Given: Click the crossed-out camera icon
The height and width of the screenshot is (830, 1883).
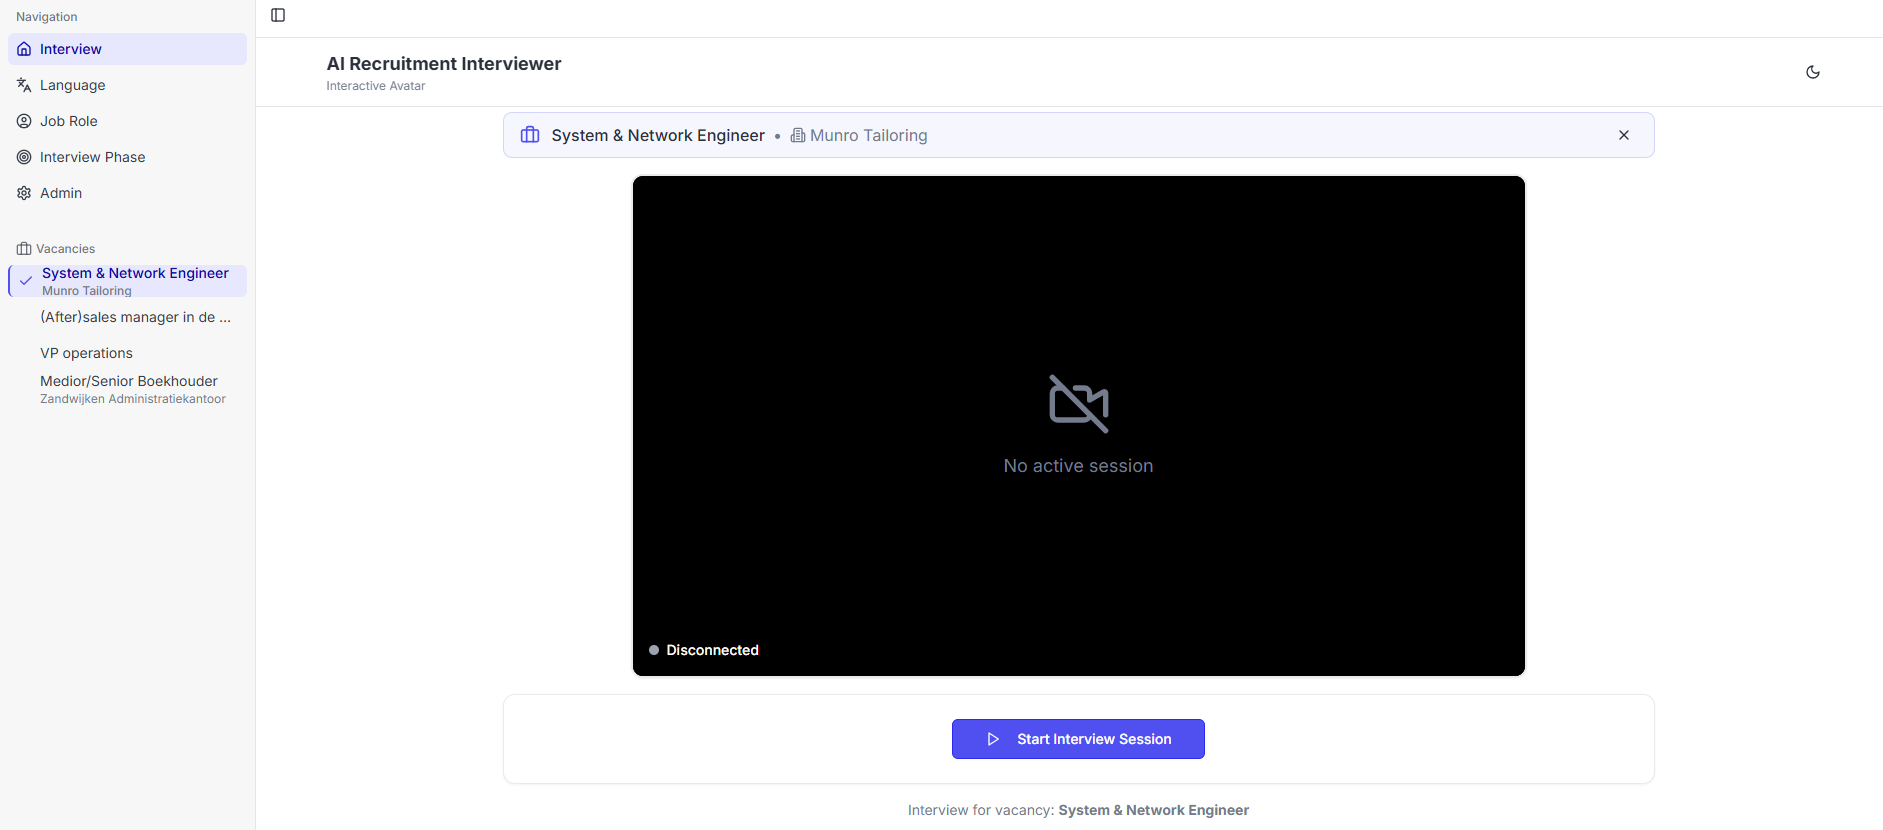Looking at the screenshot, I should (1078, 403).
